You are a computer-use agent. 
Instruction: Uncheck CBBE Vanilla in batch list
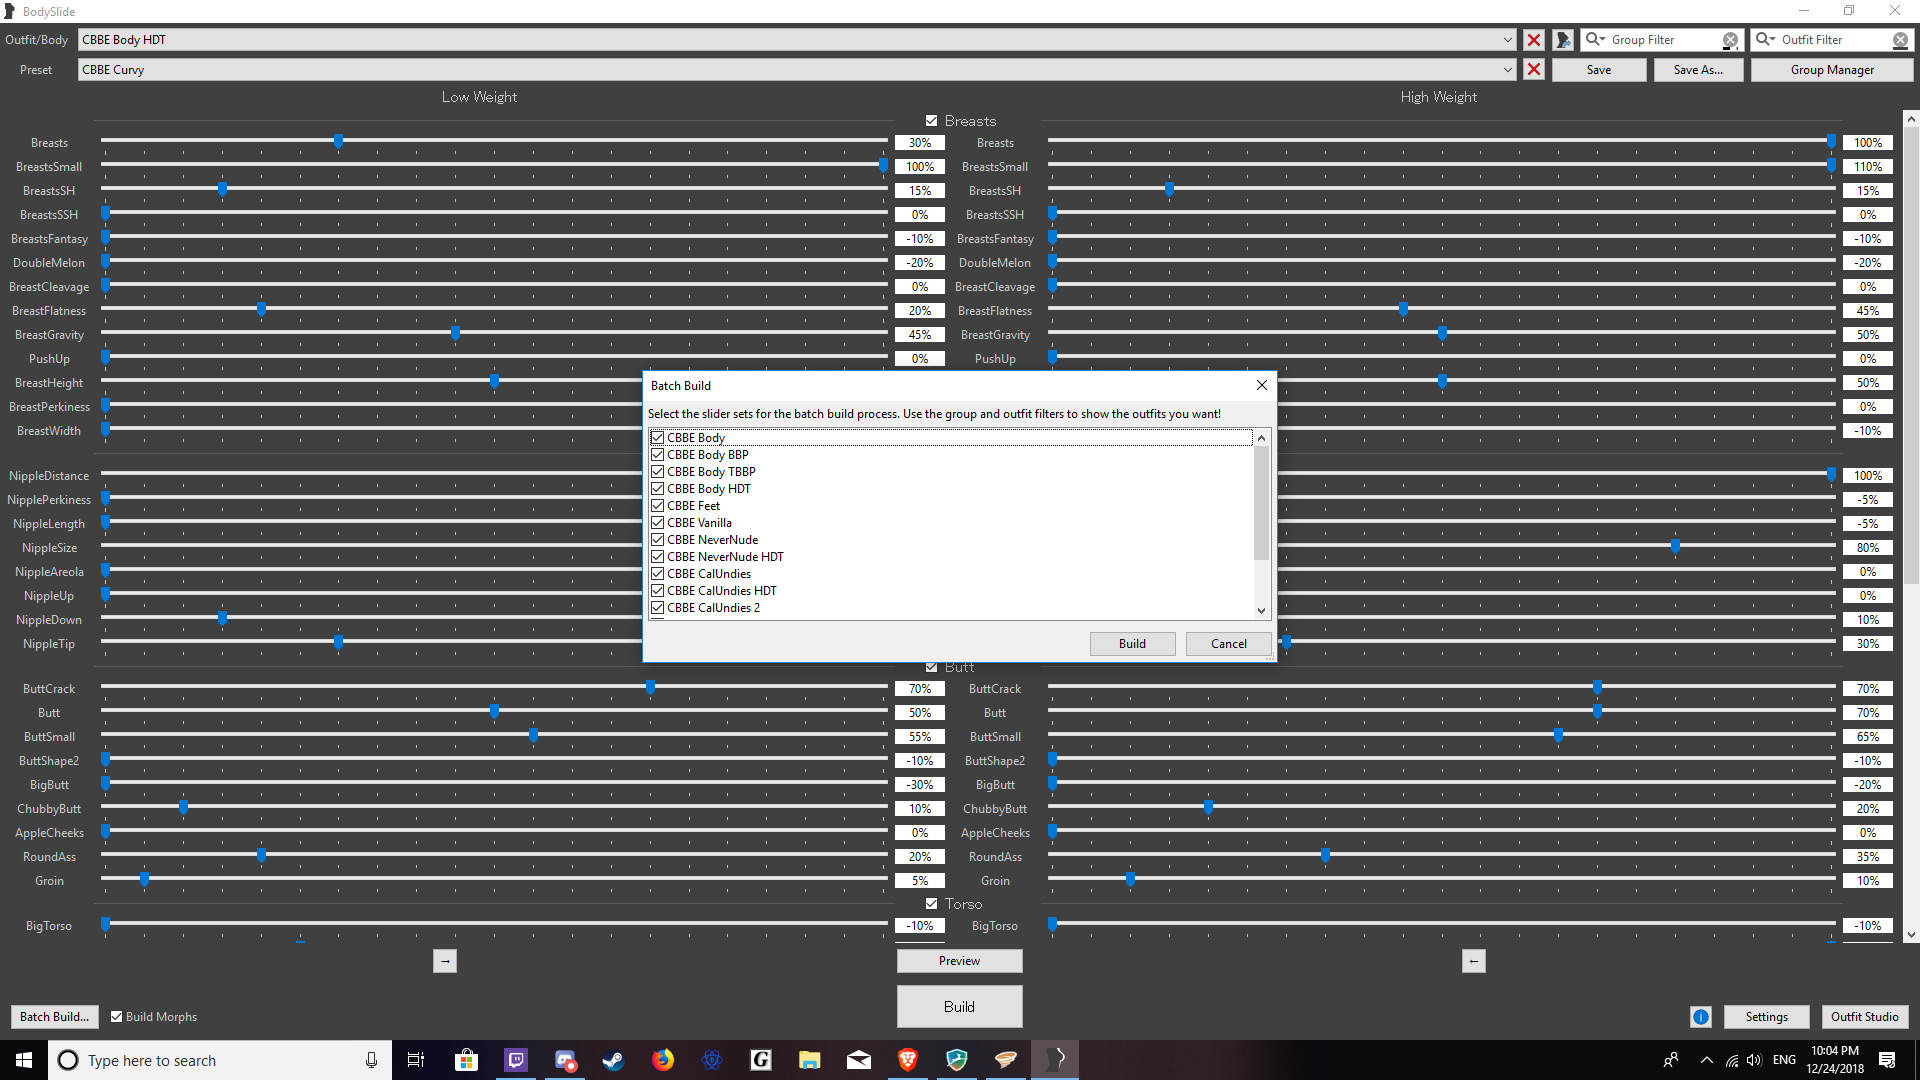pyautogui.click(x=658, y=523)
